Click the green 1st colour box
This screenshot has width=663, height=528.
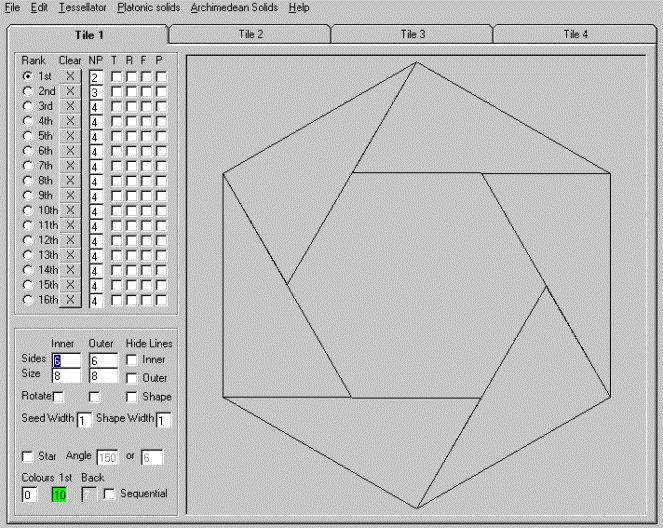(x=59, y=495)
